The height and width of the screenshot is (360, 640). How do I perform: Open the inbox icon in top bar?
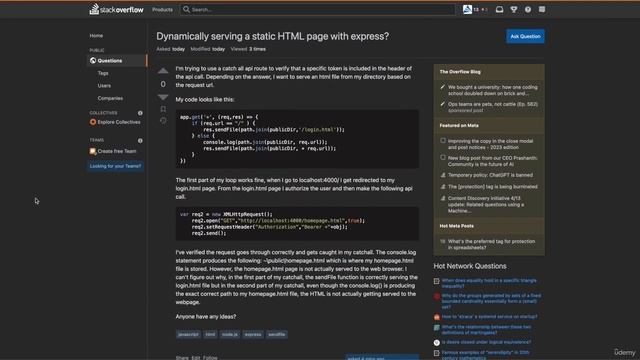coord(499,9)
